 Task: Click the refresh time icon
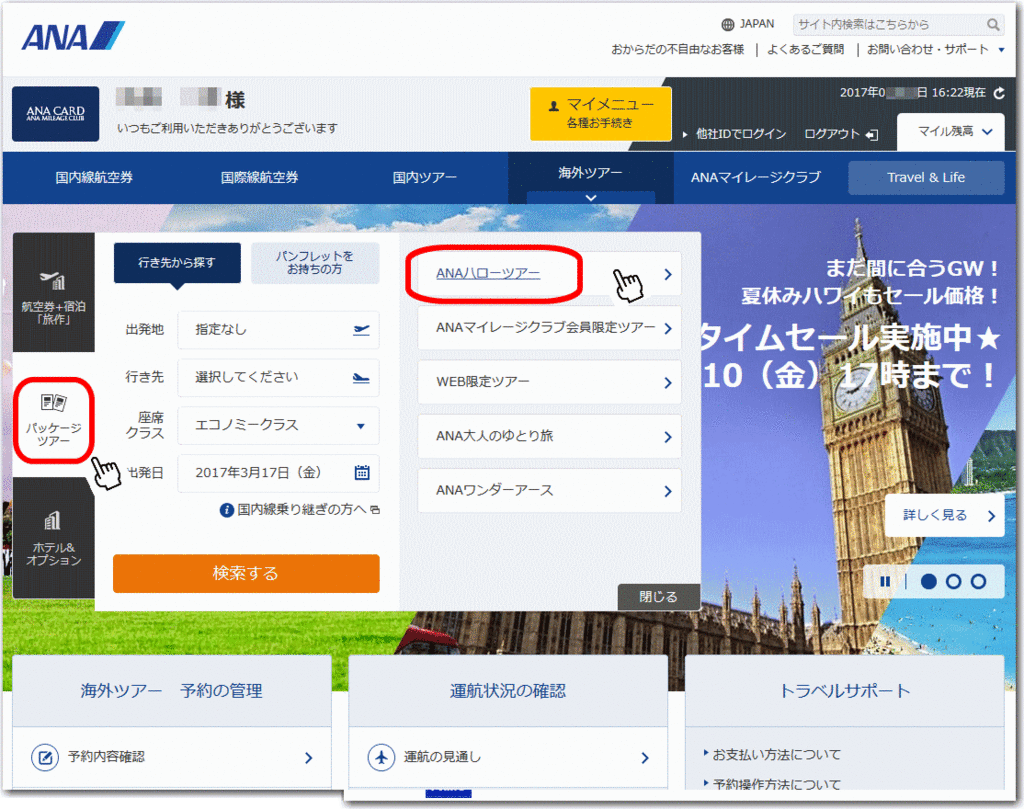[999, 93]
